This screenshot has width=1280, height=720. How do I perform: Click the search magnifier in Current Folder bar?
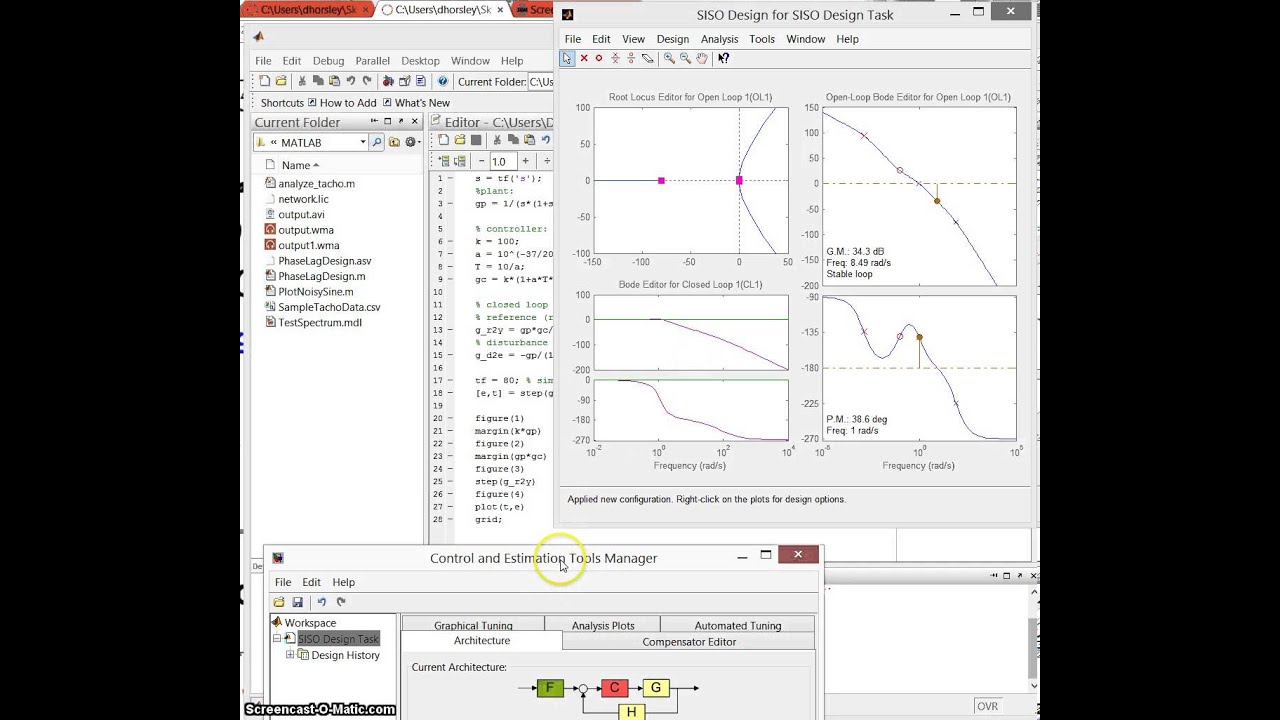(x=377, y=142)
